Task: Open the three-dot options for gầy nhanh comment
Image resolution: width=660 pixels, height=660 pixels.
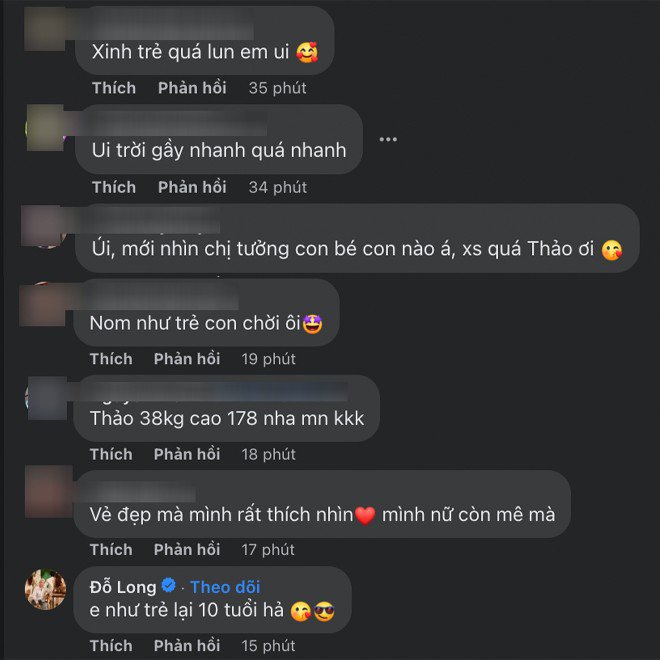Action: click(x=388, y=139)
